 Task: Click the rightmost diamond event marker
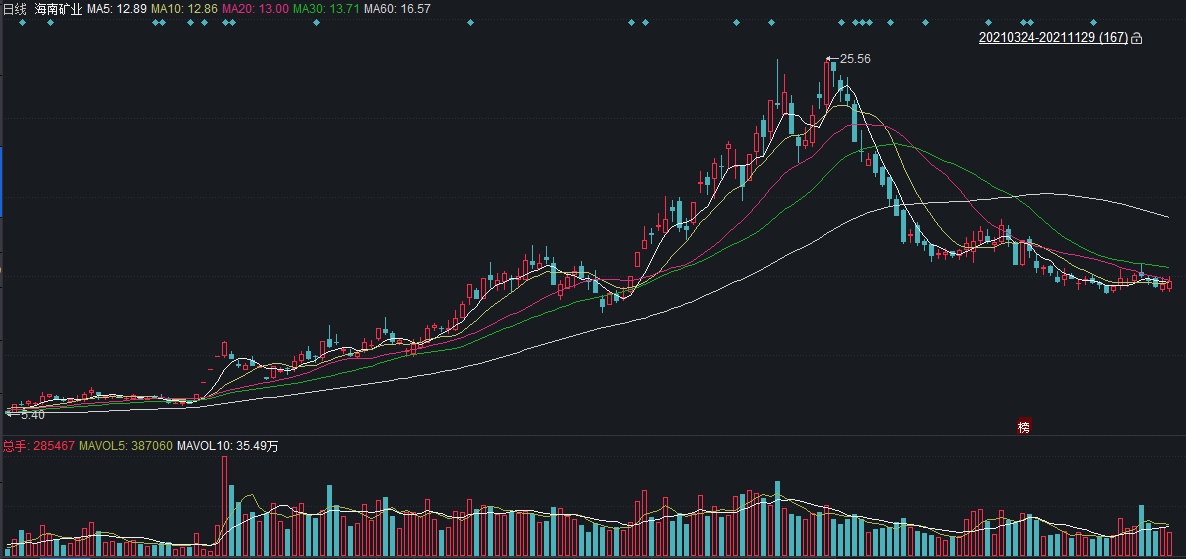tap(1093, 23)
